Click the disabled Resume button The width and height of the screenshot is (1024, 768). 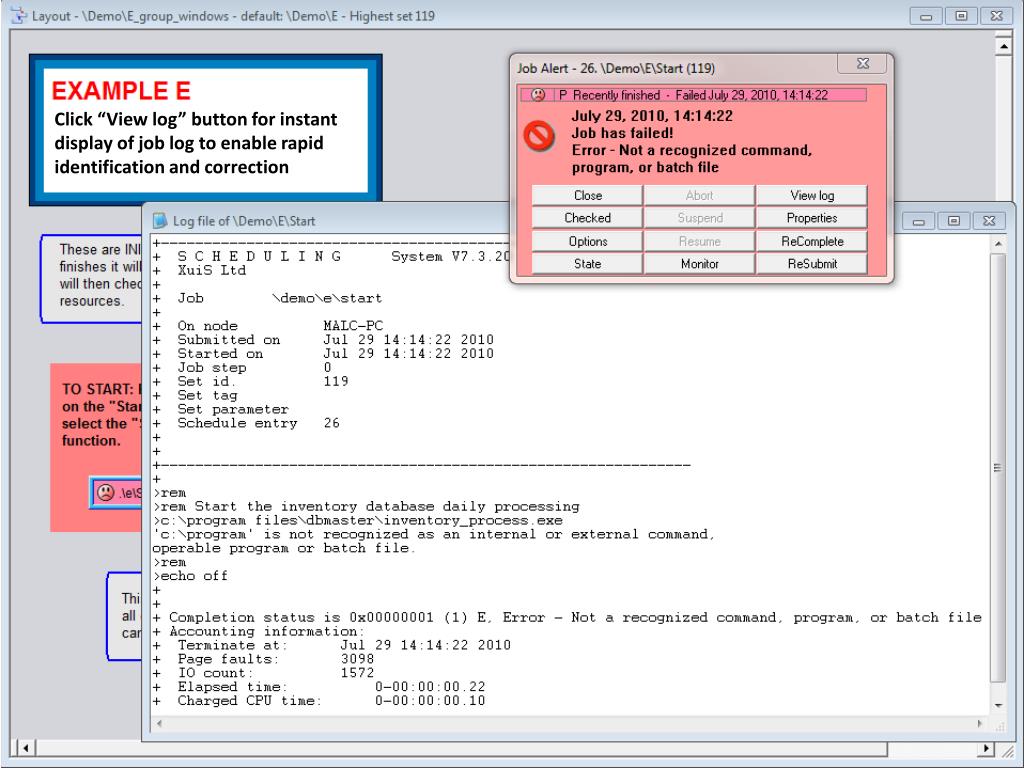point(699,241)
